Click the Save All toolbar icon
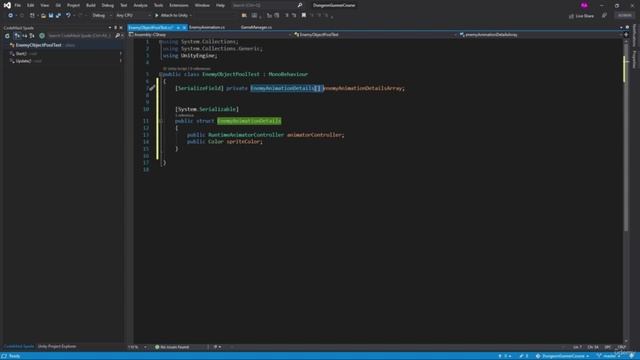The image size is (640, 360). 58,16
